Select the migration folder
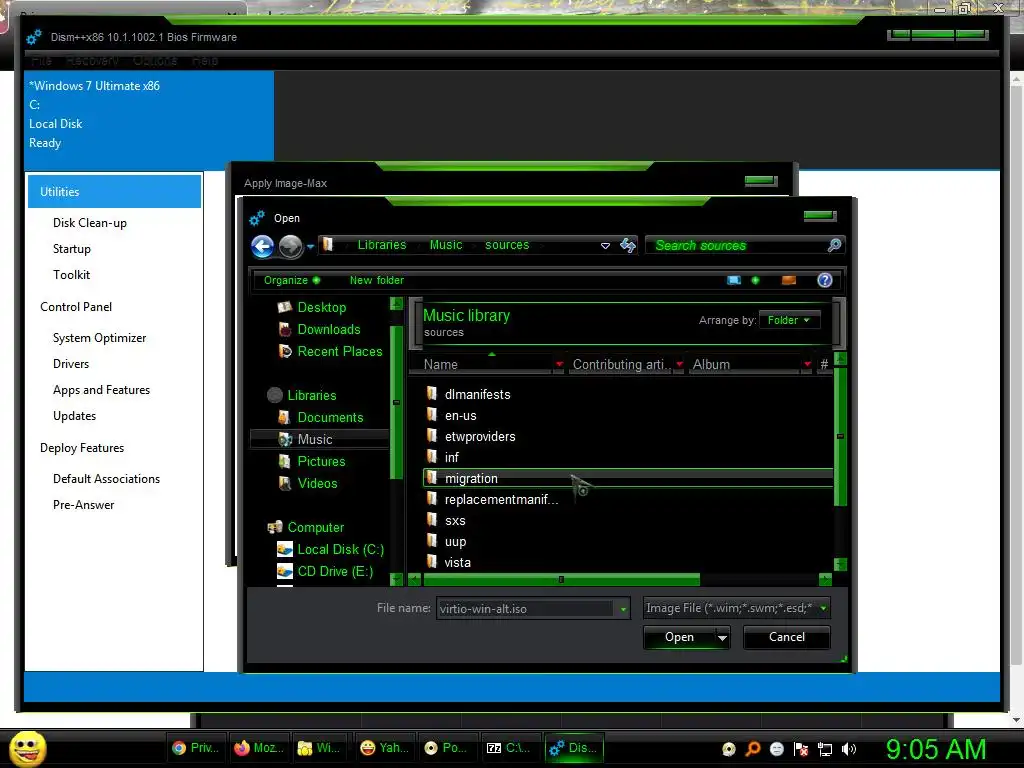Image resolution: width=1024 pixels, height=768 pixels. click(x=628, y=479)
